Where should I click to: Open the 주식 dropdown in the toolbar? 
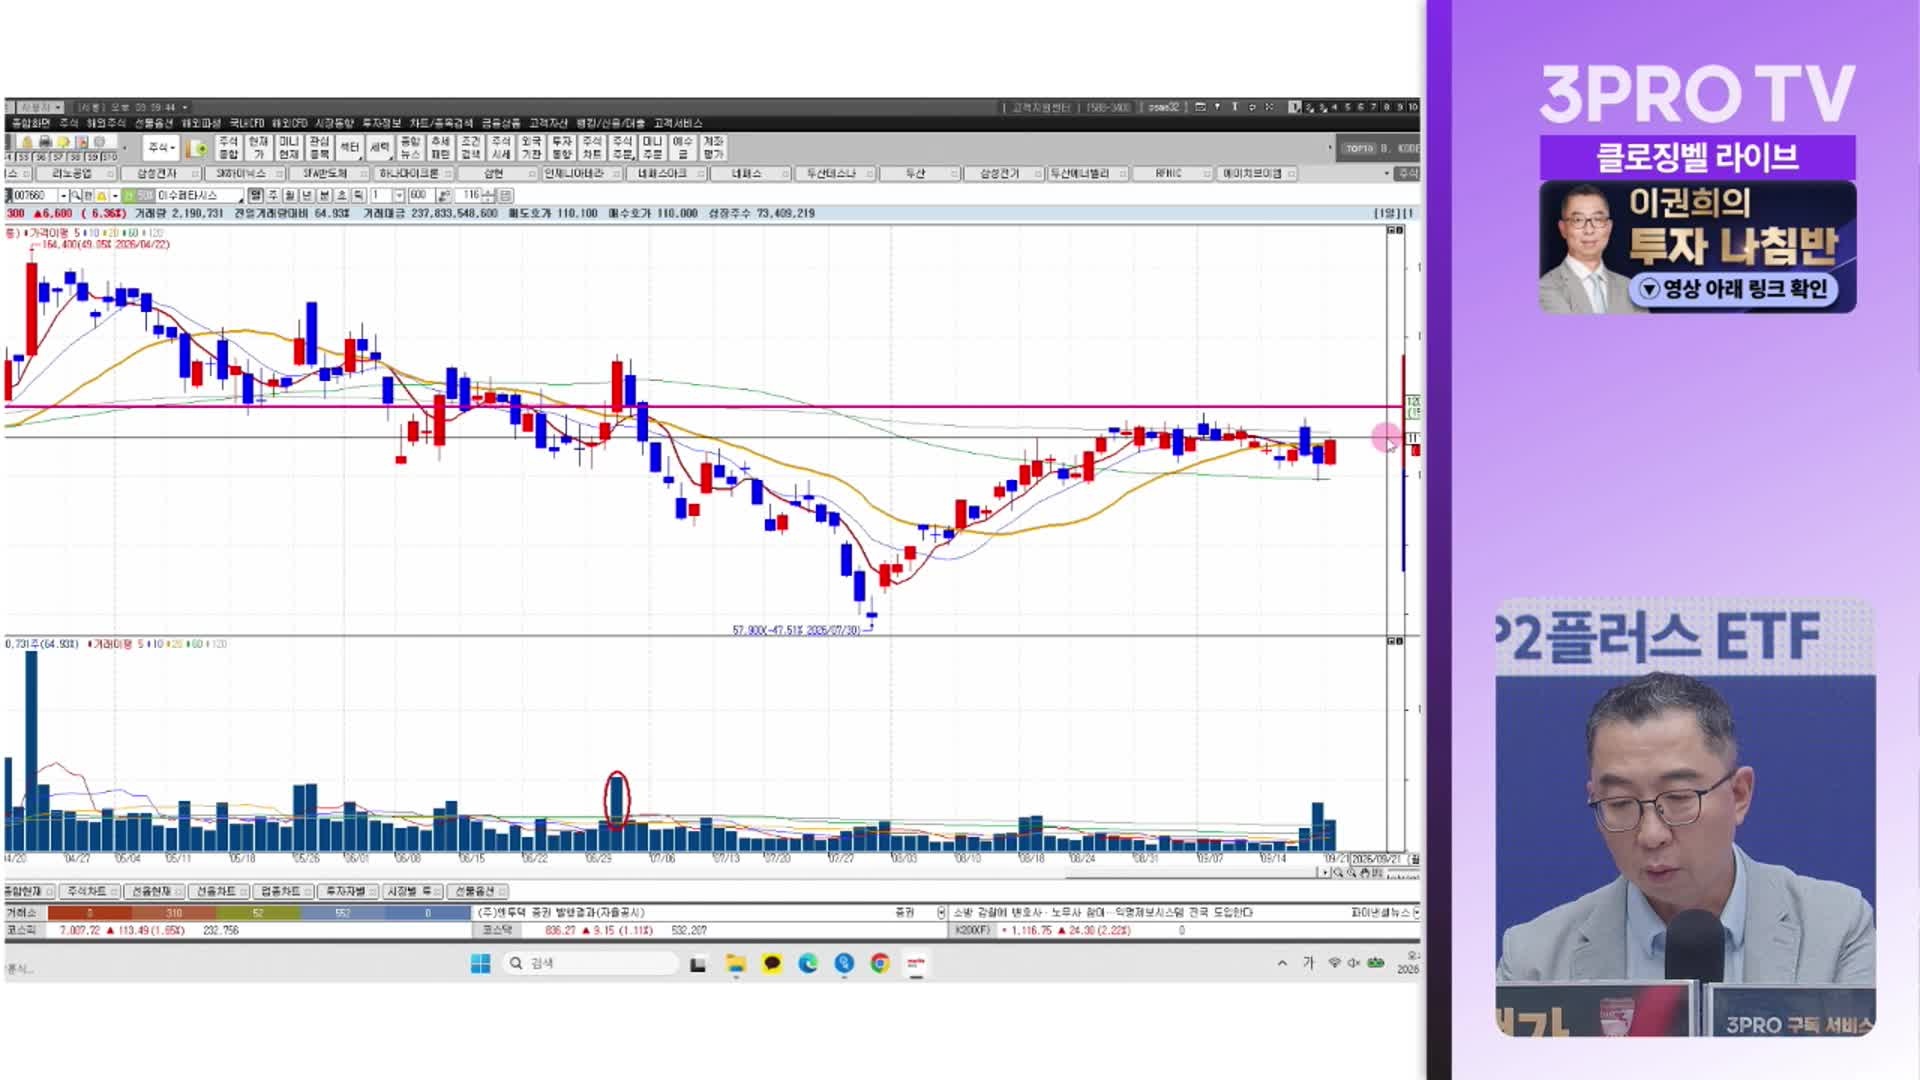[161, 147]
